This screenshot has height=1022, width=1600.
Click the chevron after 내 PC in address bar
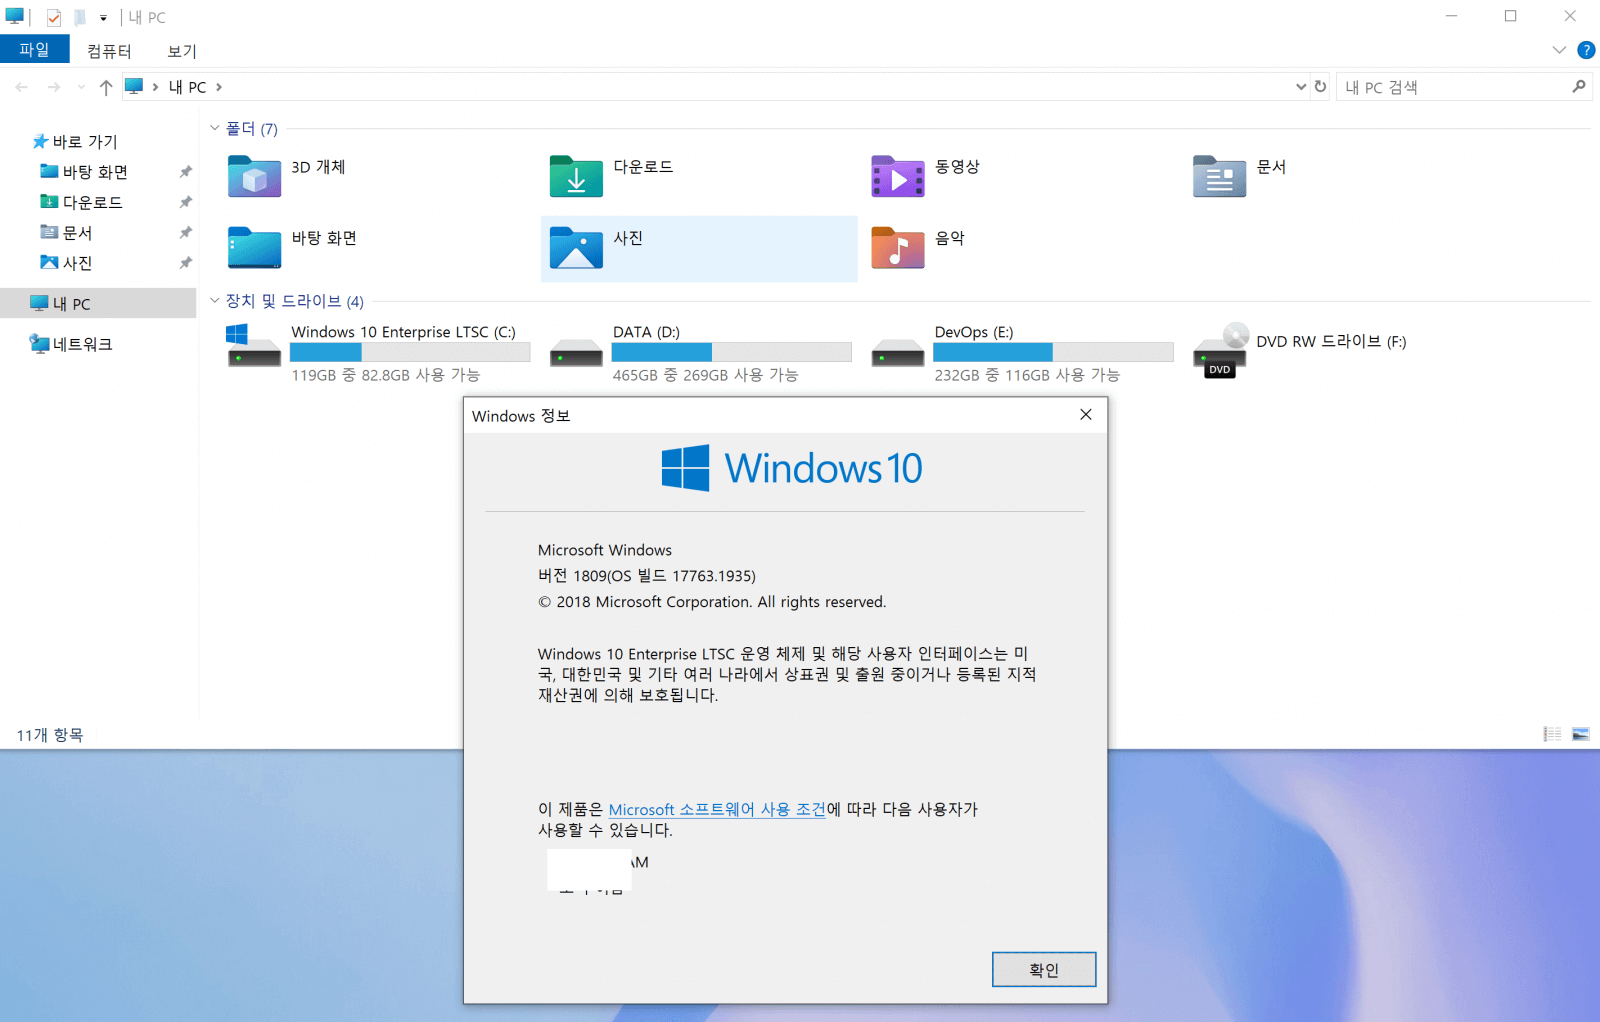click(x=219, y=87)
